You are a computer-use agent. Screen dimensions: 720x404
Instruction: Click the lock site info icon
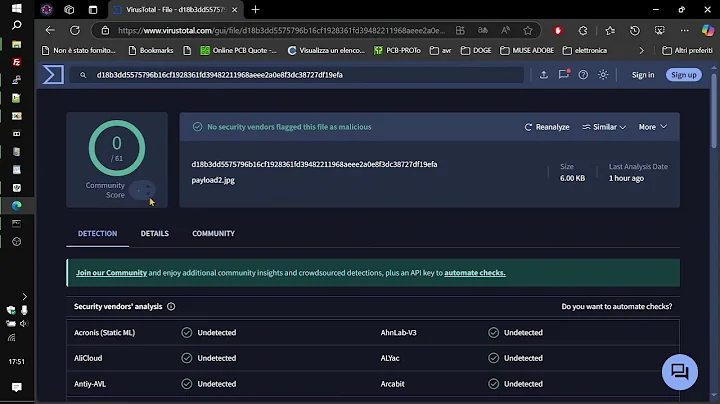coord(106,30)
